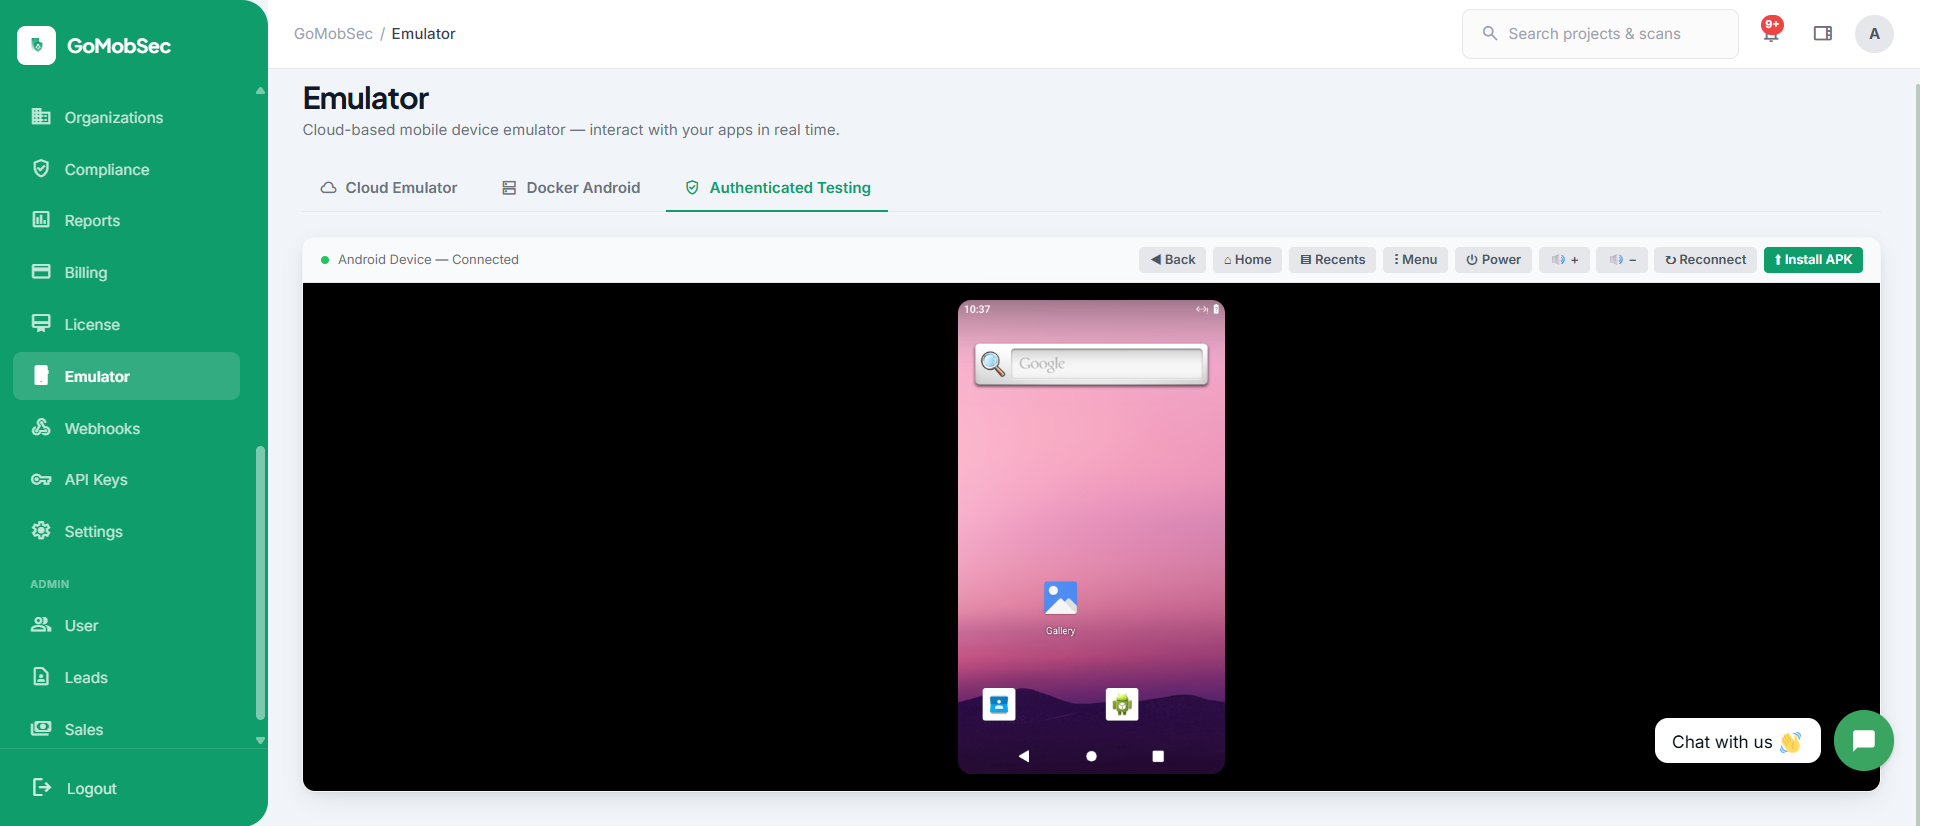Go to the Compliance section
This screenshot has width=1957, height=826.
(126, 169)
